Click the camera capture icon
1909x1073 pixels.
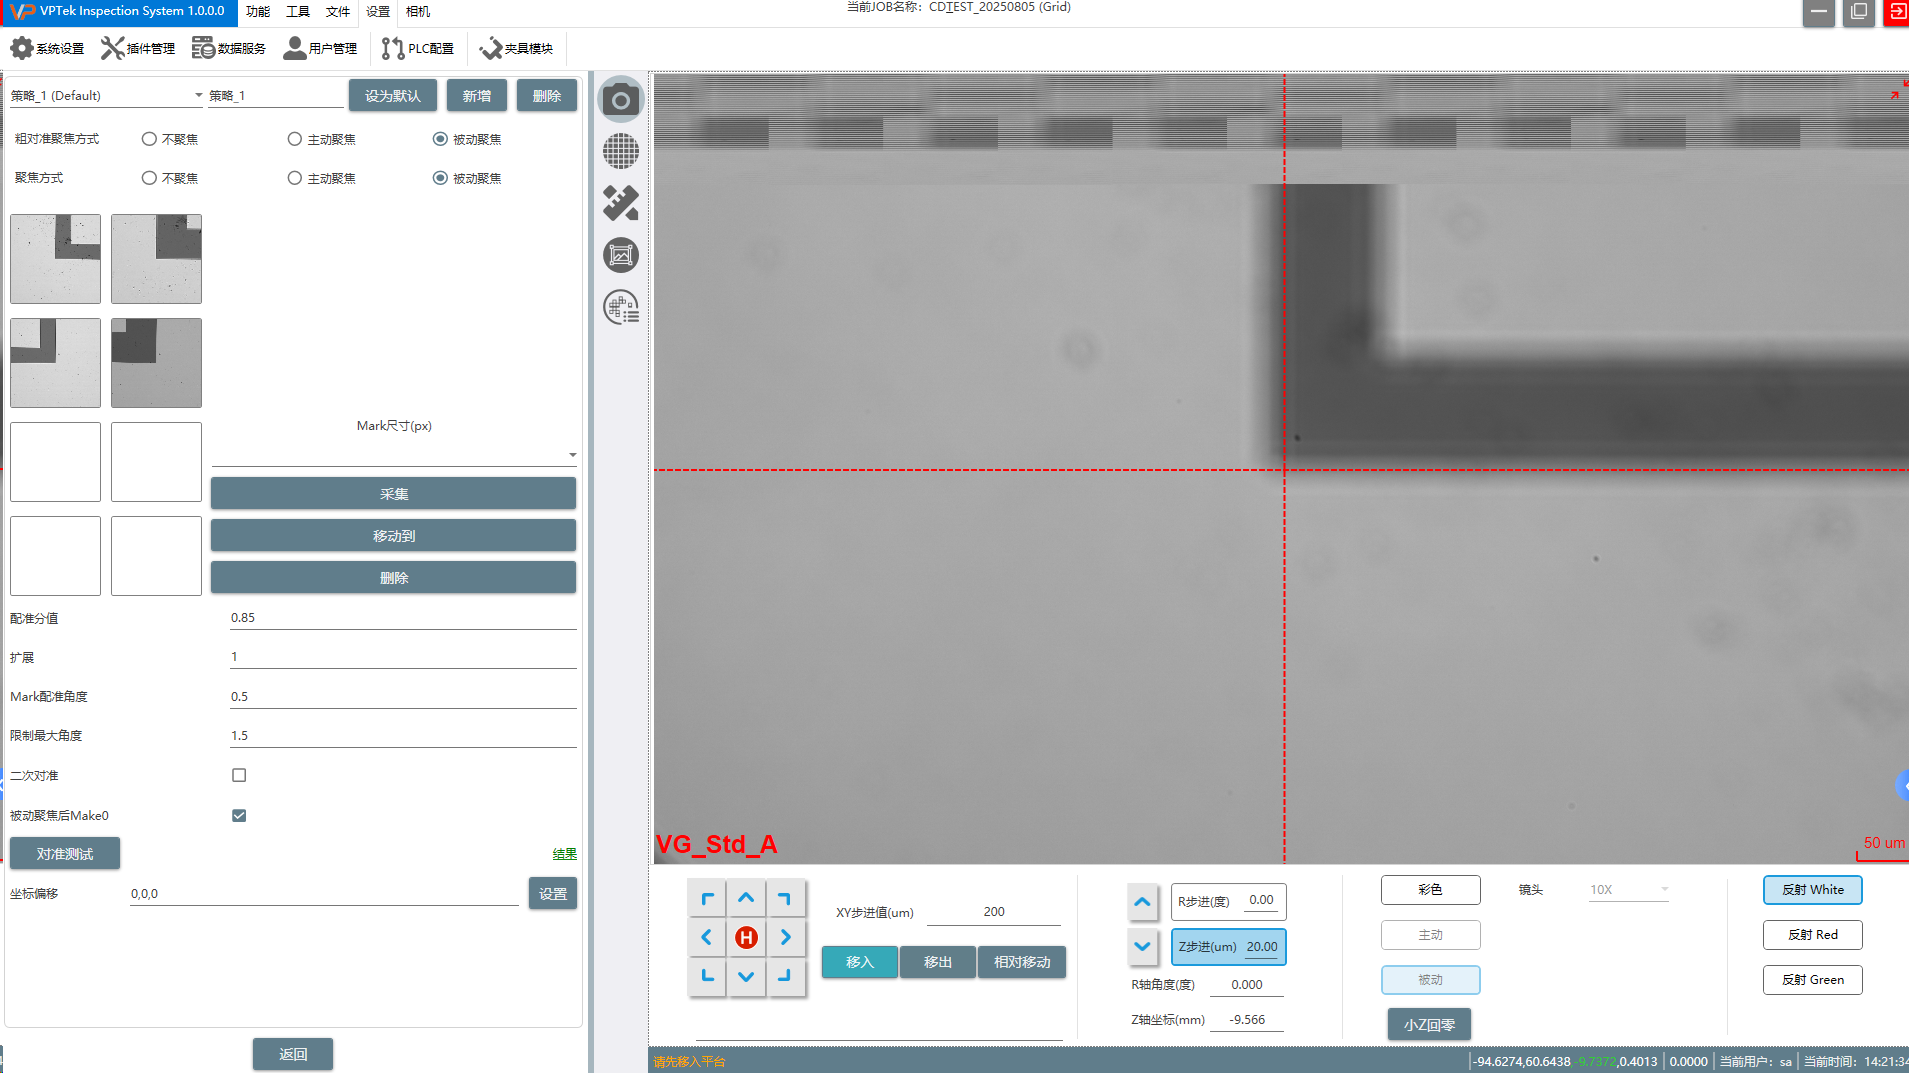620,100
